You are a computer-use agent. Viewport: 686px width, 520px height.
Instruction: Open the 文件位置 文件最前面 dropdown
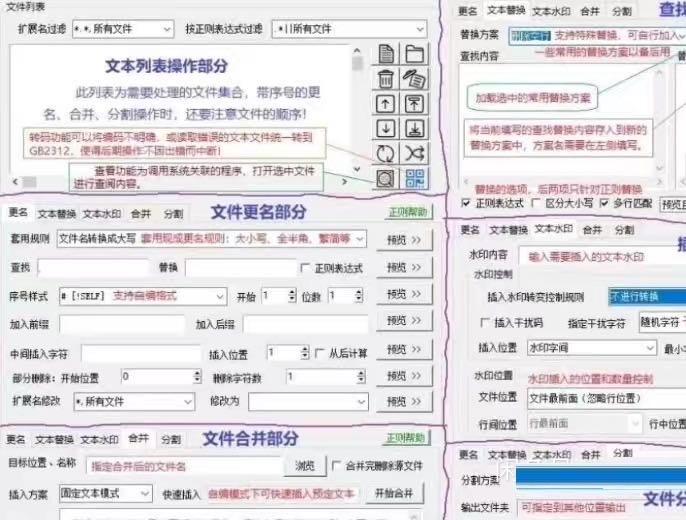[606, 398]
